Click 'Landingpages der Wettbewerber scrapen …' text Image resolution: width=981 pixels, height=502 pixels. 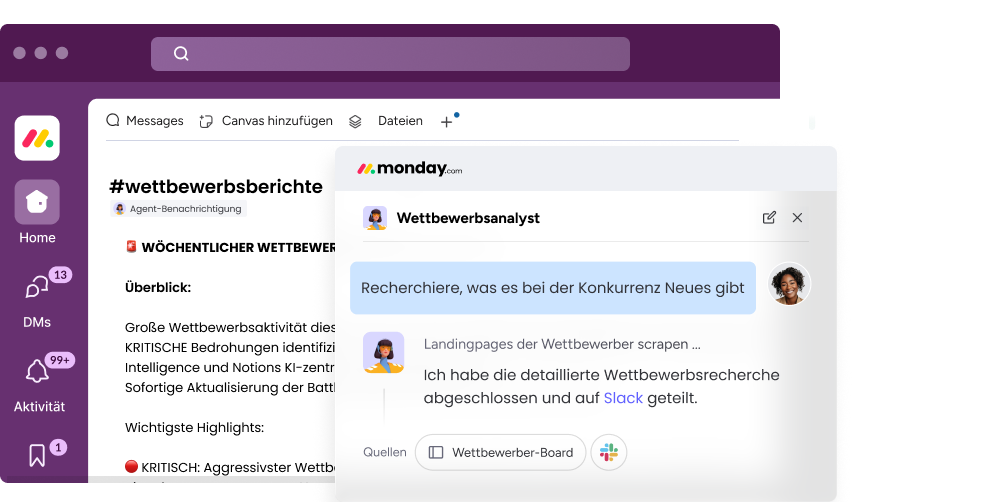[x=562, y=344]
